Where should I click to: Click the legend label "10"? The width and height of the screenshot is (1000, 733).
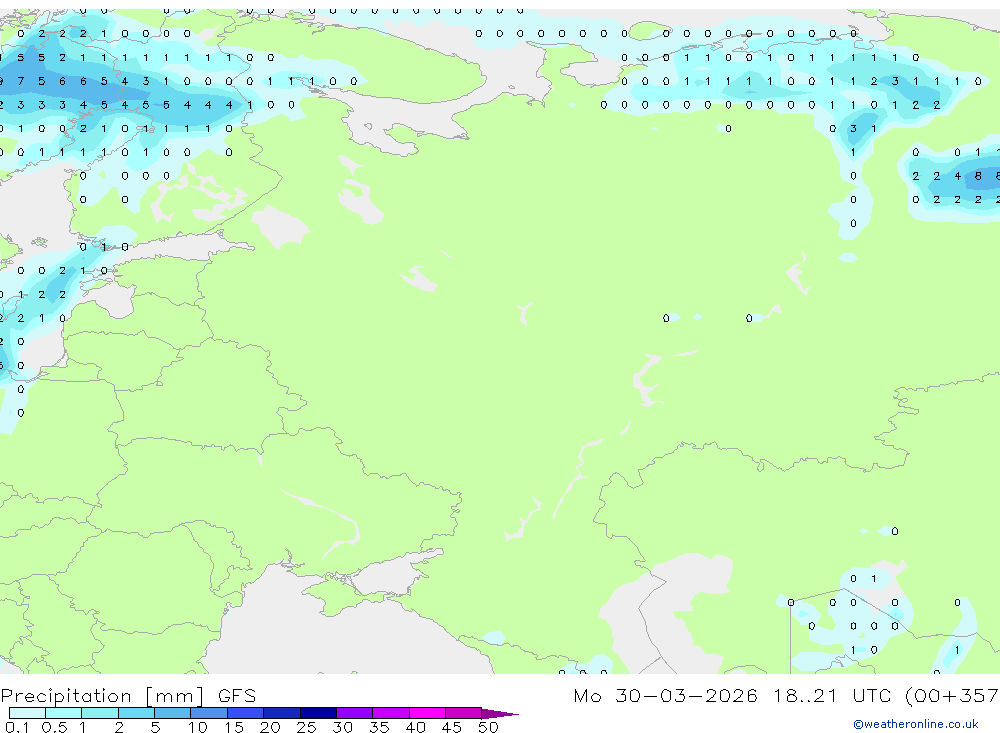pos(198,727)
